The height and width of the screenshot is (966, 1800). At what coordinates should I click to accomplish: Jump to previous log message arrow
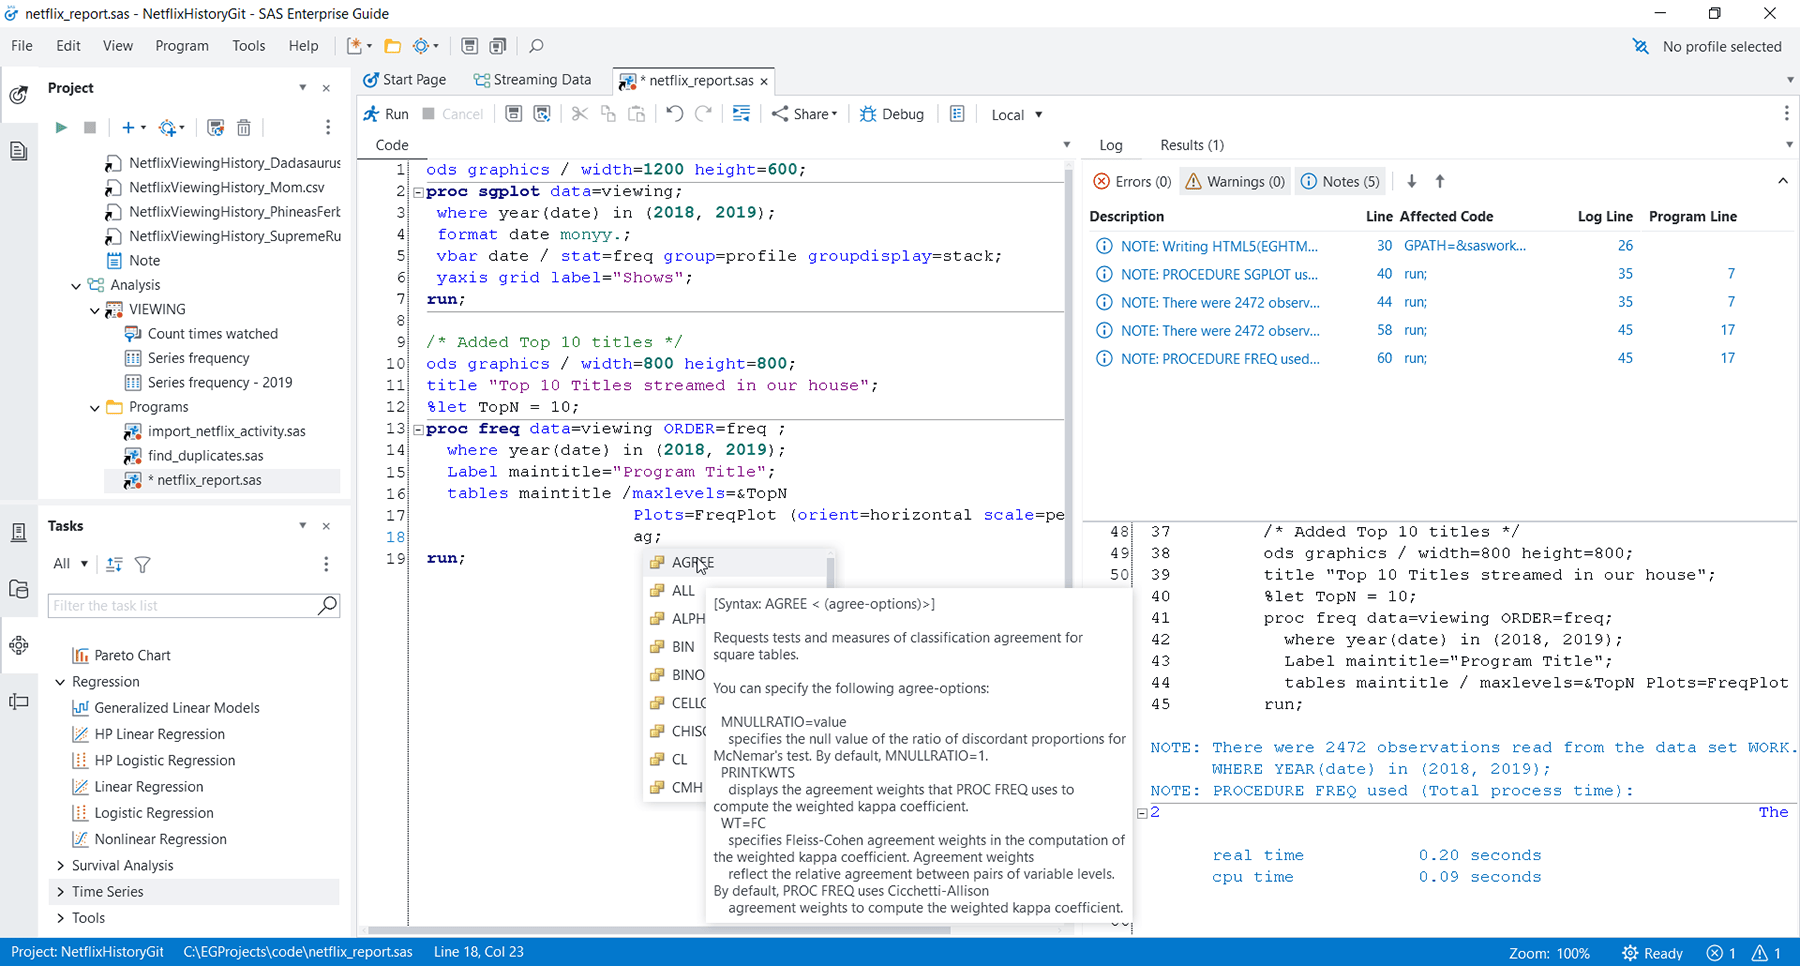pos(1440,181)
